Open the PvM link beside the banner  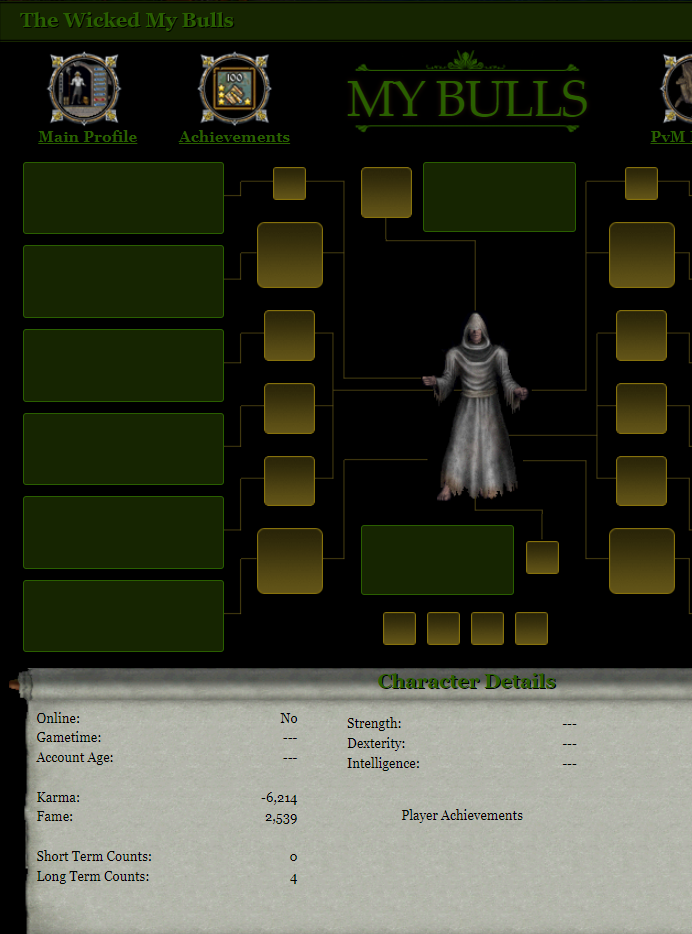coord(671,136)
